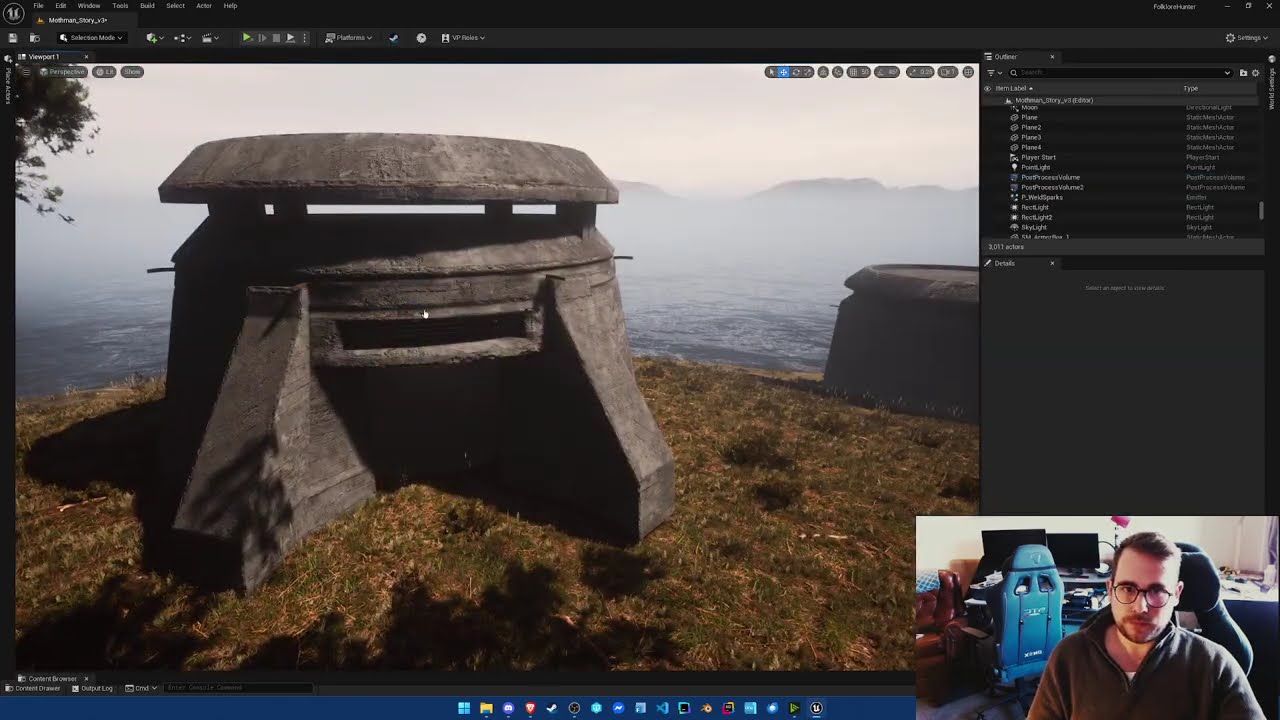Open the Selection Mode dropdown
The width and height of the screenshot is (1280, 720).
(91, 38)
